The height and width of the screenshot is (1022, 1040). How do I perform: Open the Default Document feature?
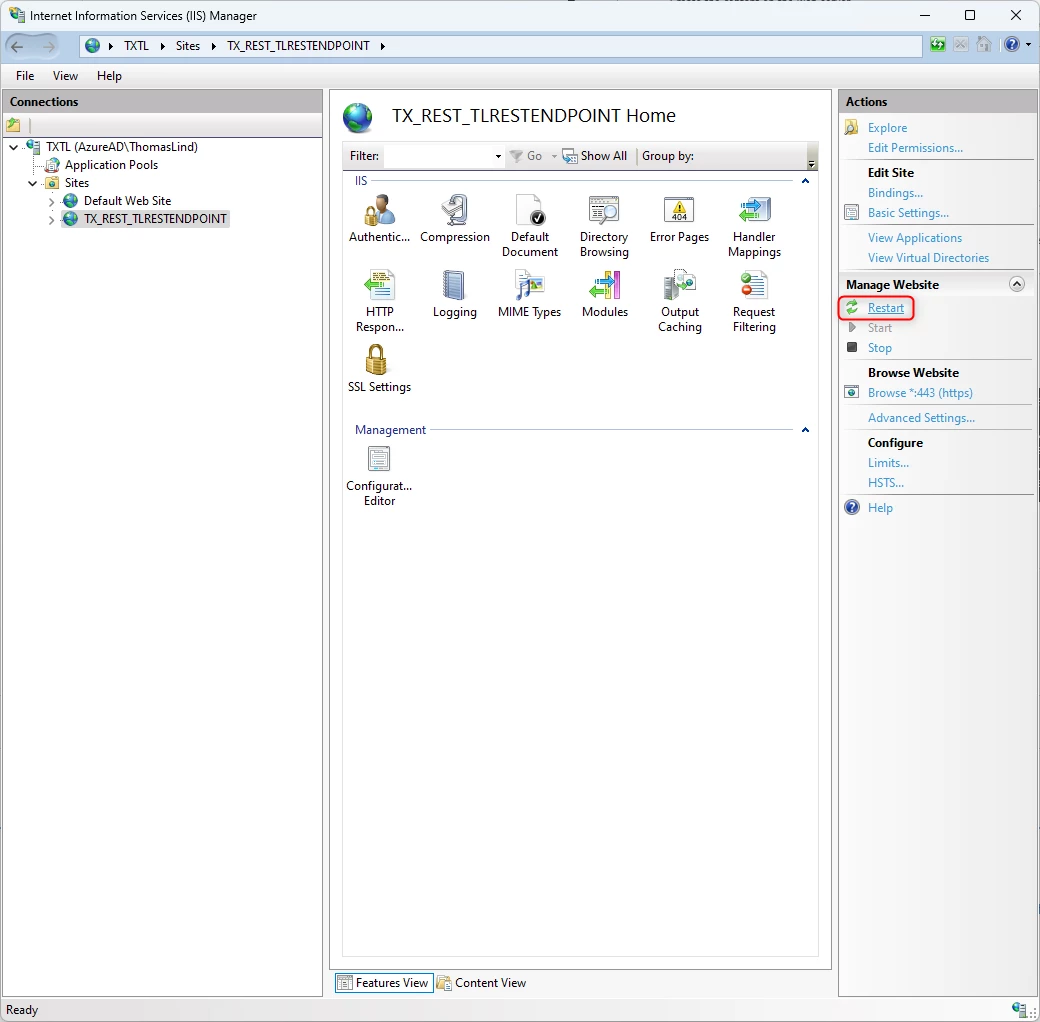point(529,226)
